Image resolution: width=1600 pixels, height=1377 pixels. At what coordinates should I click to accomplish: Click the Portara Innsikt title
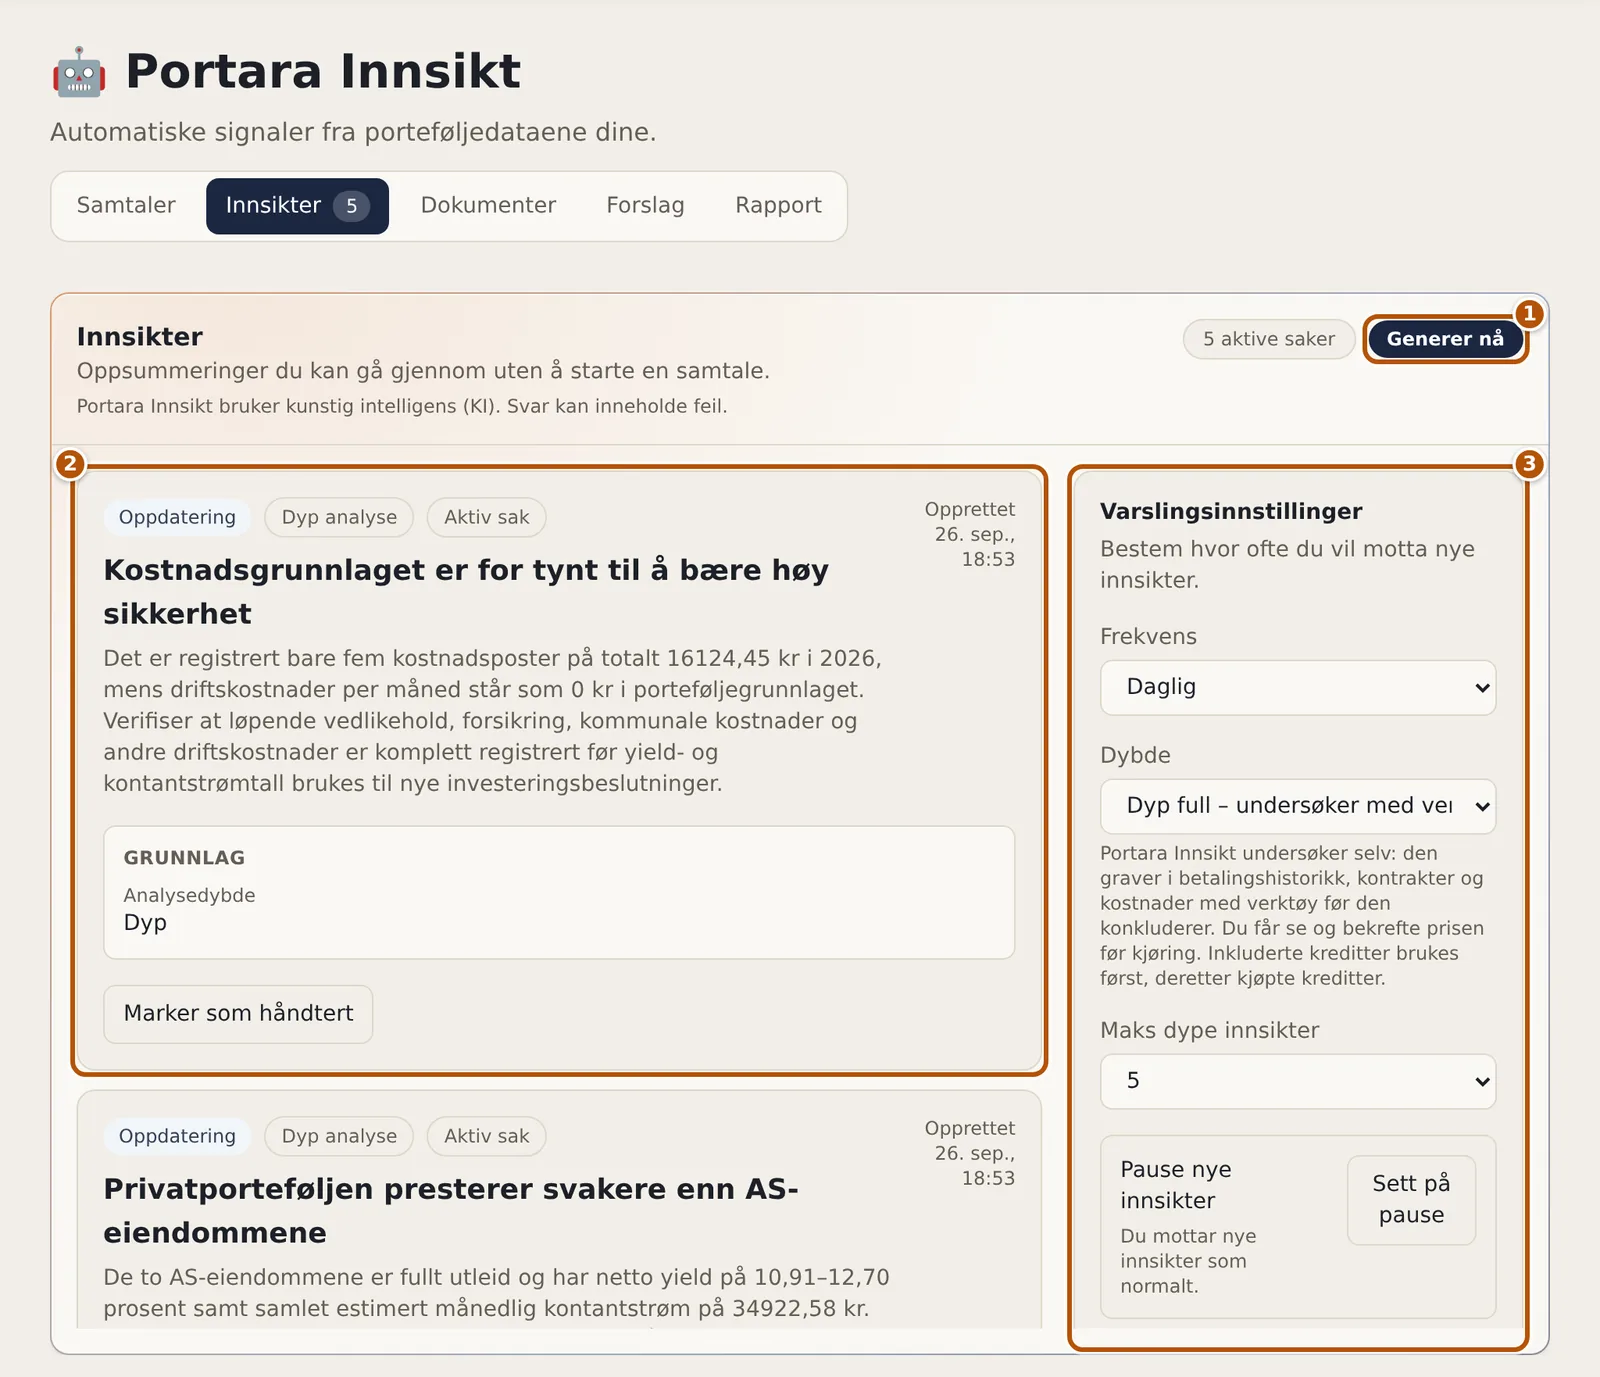[323, 72]
